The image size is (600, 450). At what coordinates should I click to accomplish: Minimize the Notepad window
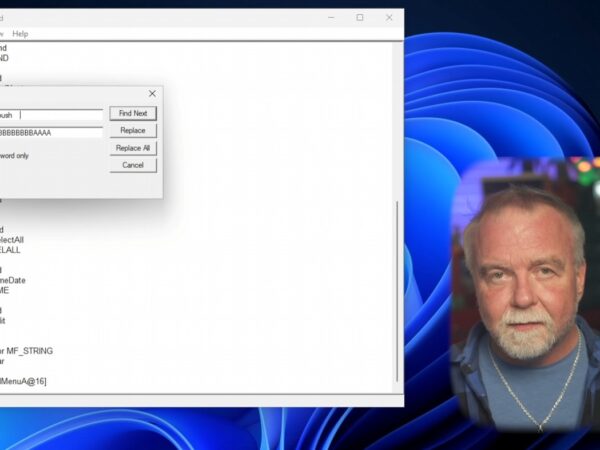pyautogui.click(x=331, y=18)
